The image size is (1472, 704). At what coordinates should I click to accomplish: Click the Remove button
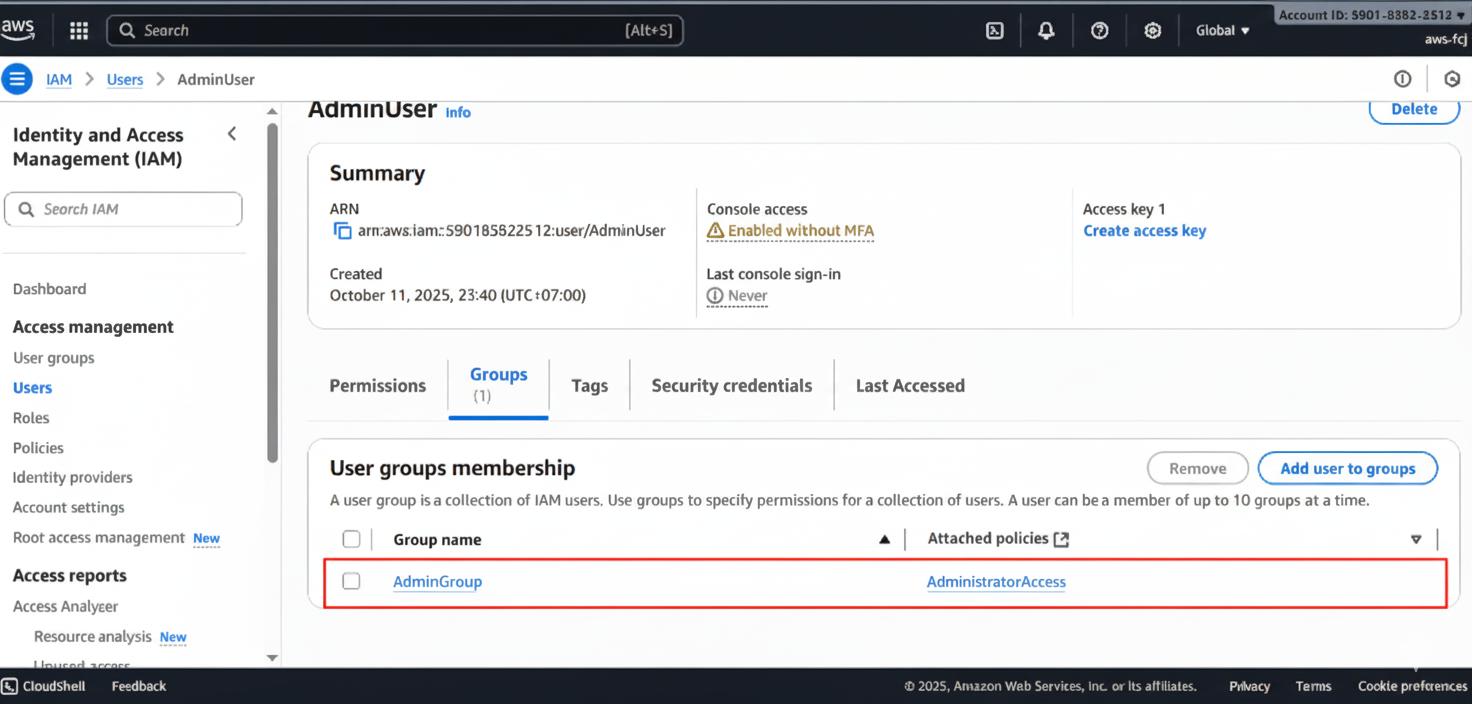tap(1197, 468)
